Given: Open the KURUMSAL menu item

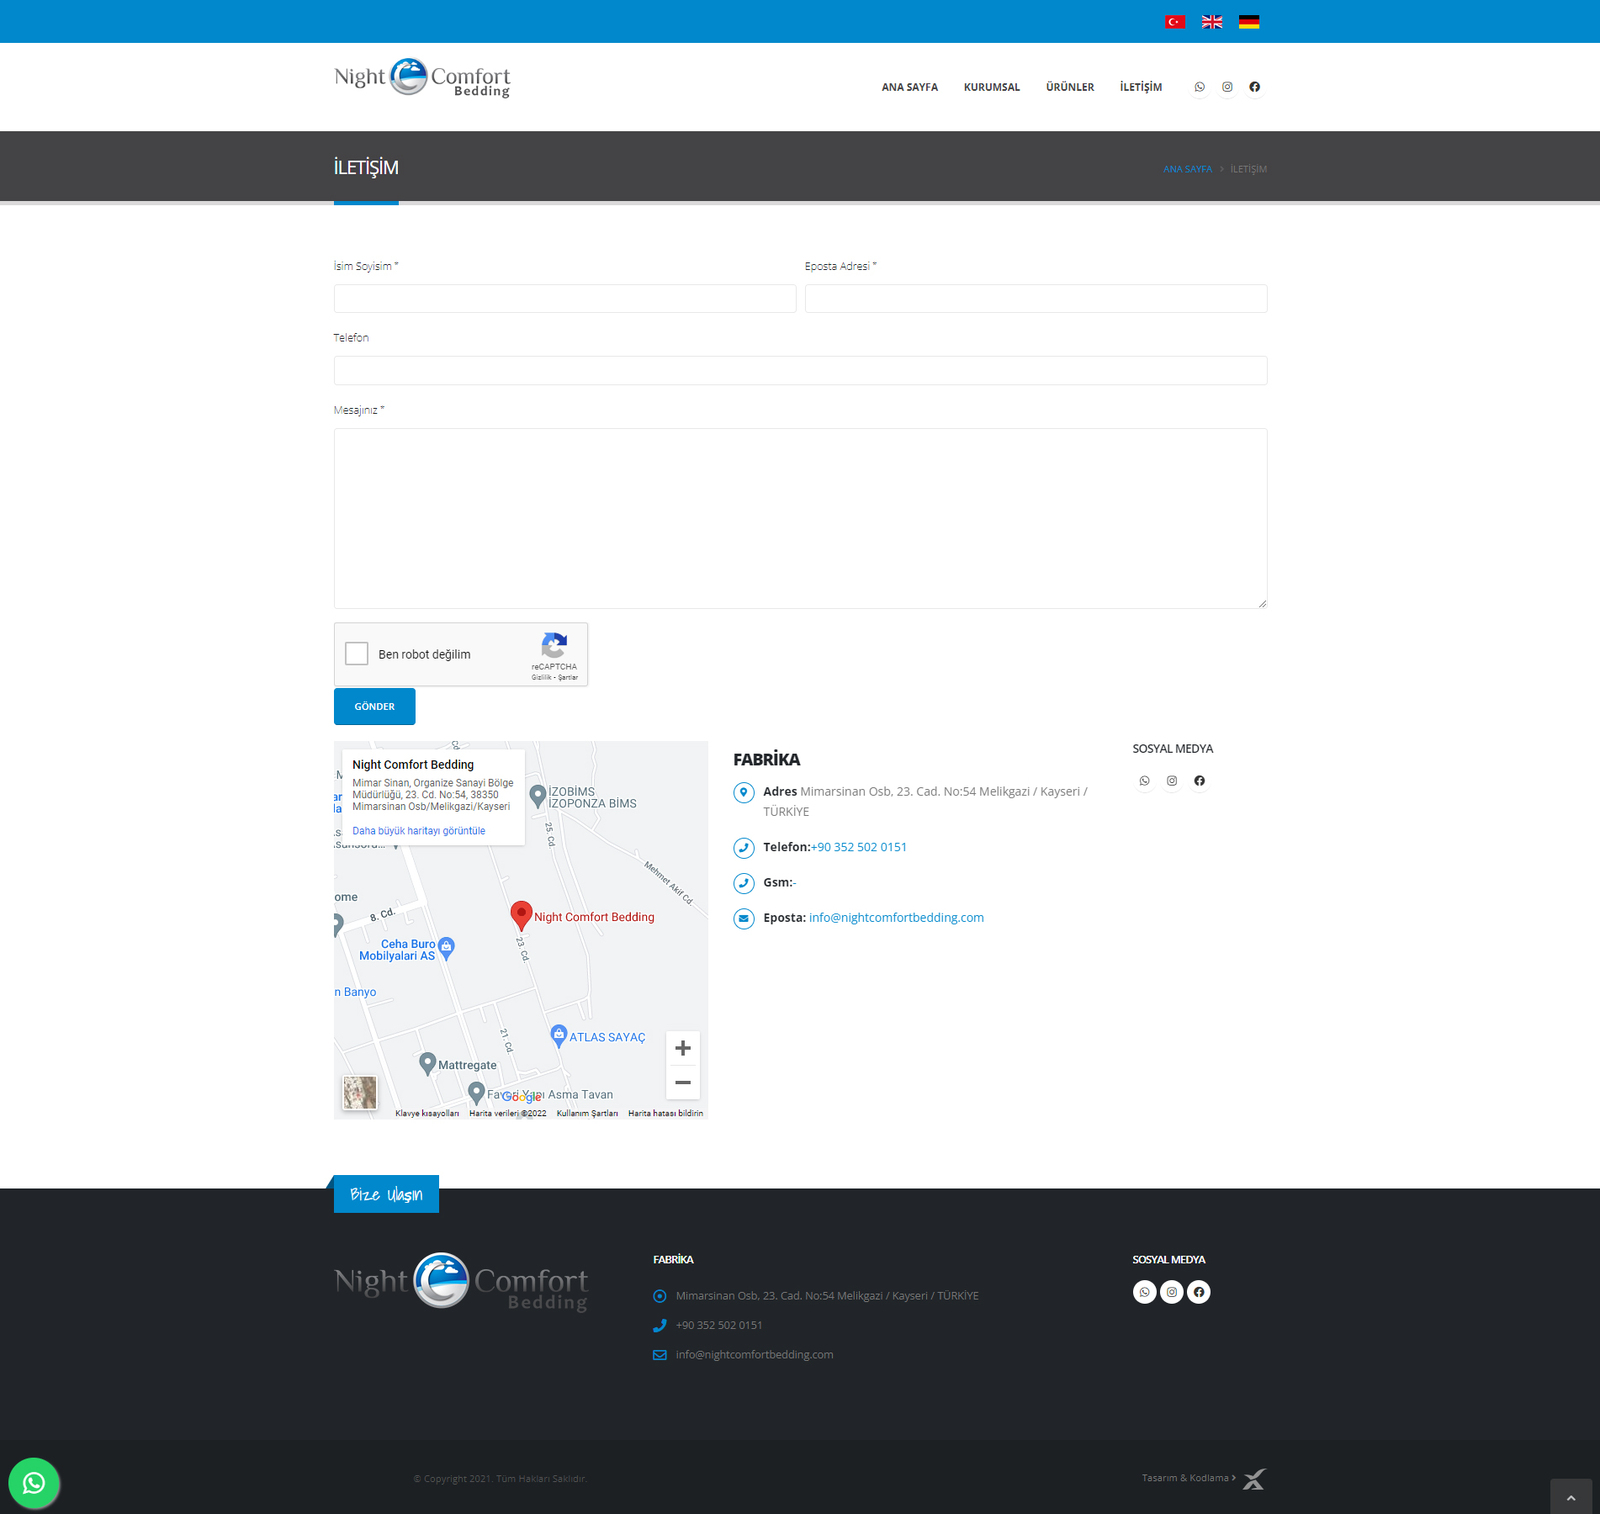Looking at the screenshot, I should click(x=992, y=87).
